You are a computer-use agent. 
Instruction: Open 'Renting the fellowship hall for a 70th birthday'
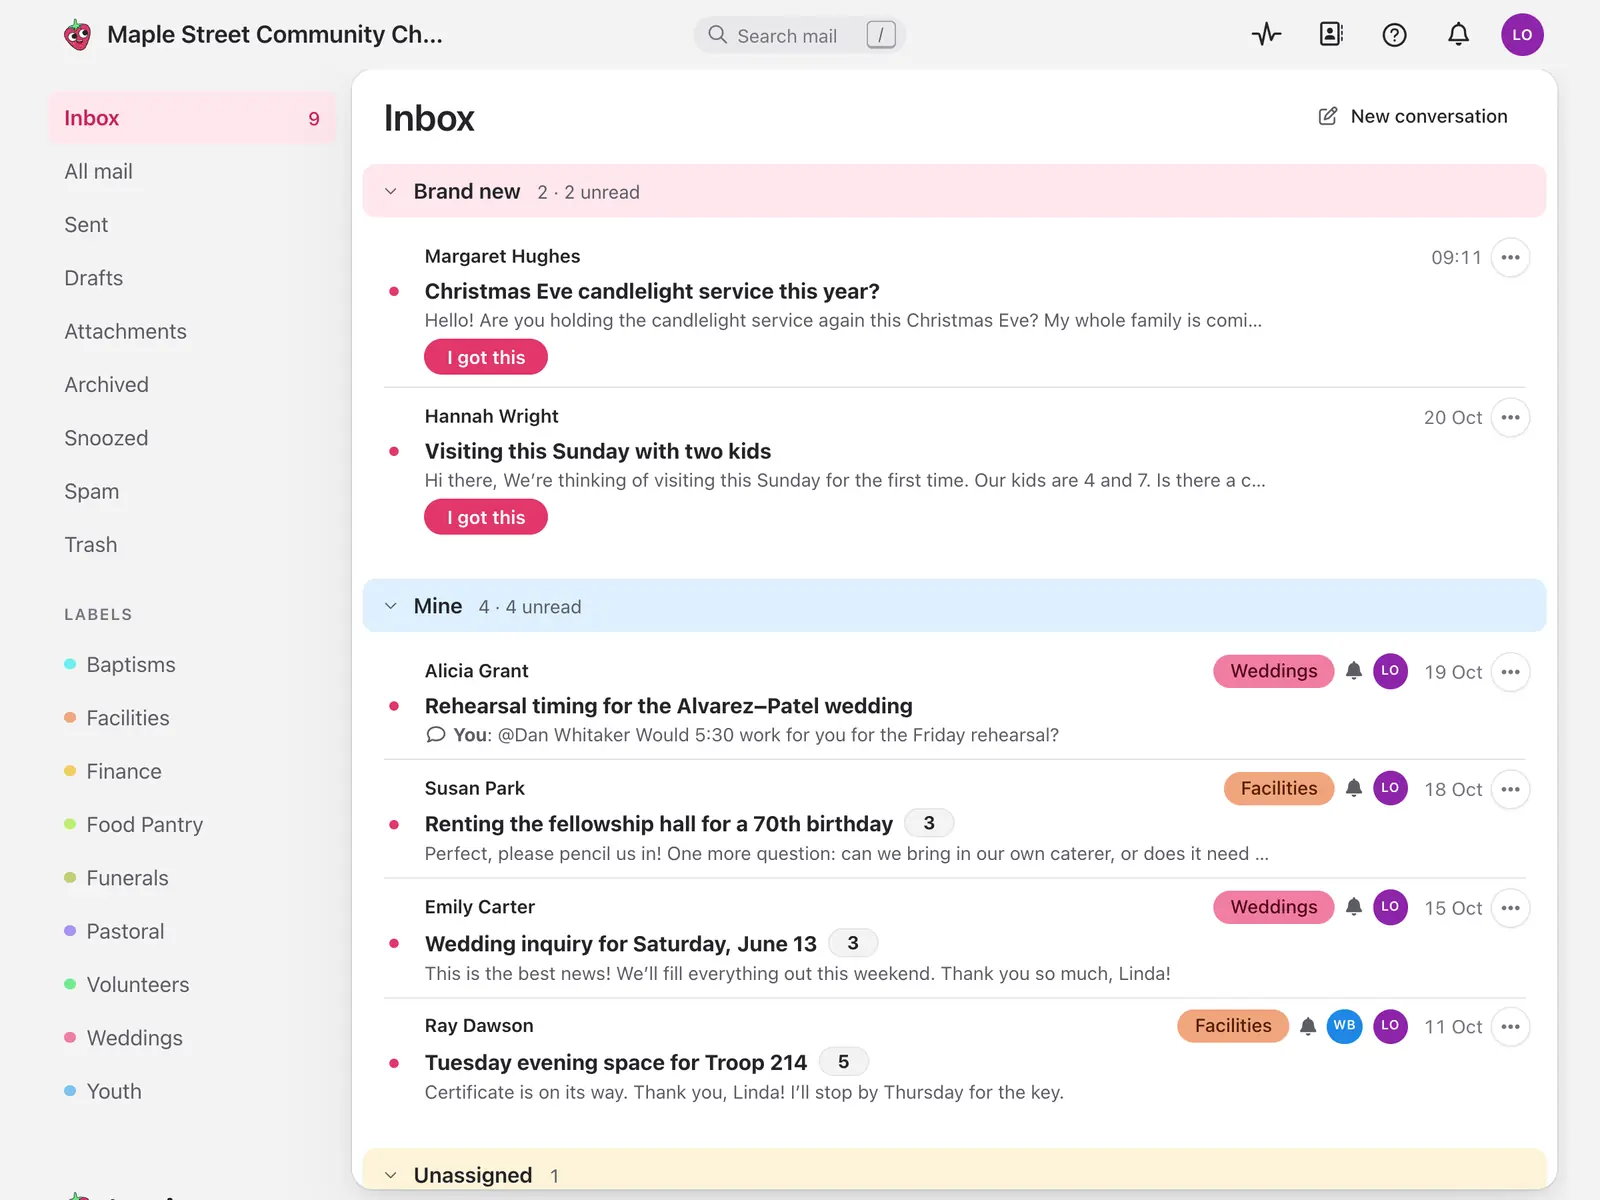coord(659,824)
